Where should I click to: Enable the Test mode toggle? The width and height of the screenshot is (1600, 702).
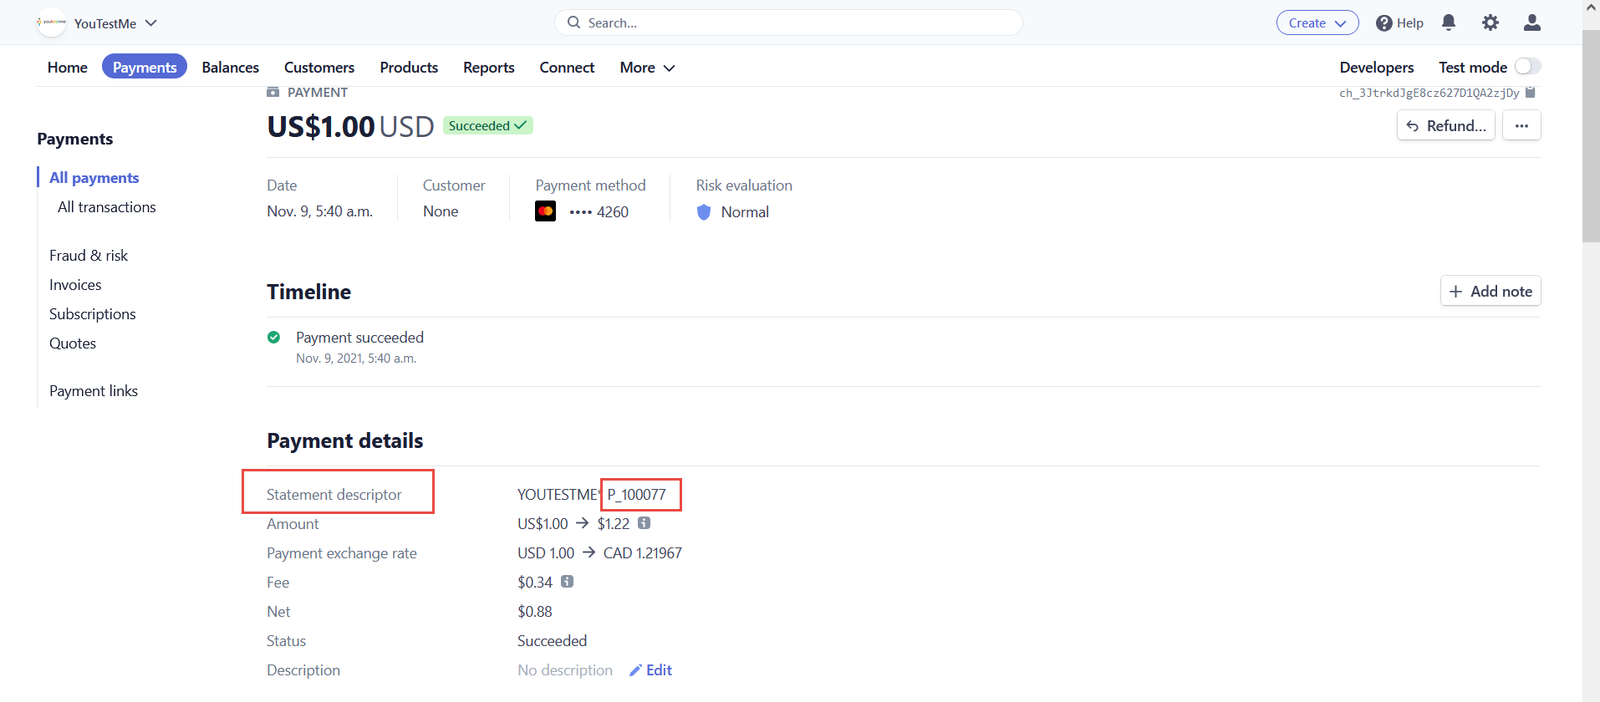coord(1526,67)
